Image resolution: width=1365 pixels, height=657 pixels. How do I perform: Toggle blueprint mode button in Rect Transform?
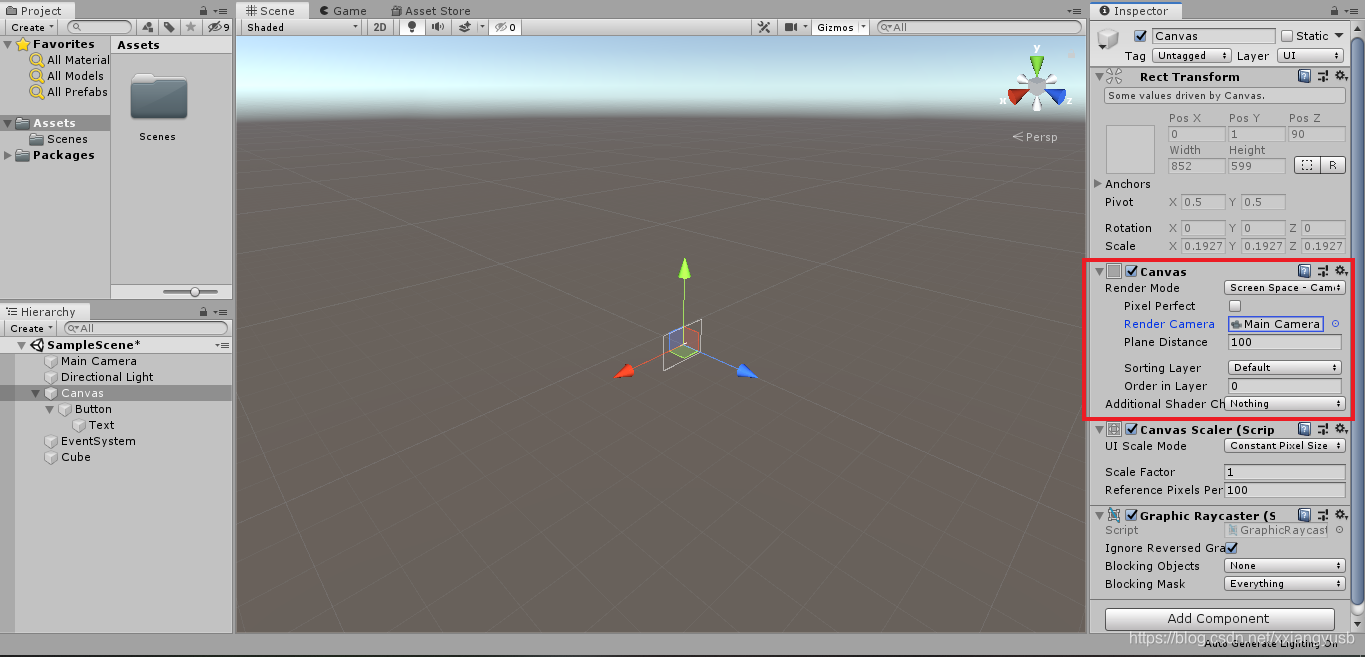click(1306, 165)
